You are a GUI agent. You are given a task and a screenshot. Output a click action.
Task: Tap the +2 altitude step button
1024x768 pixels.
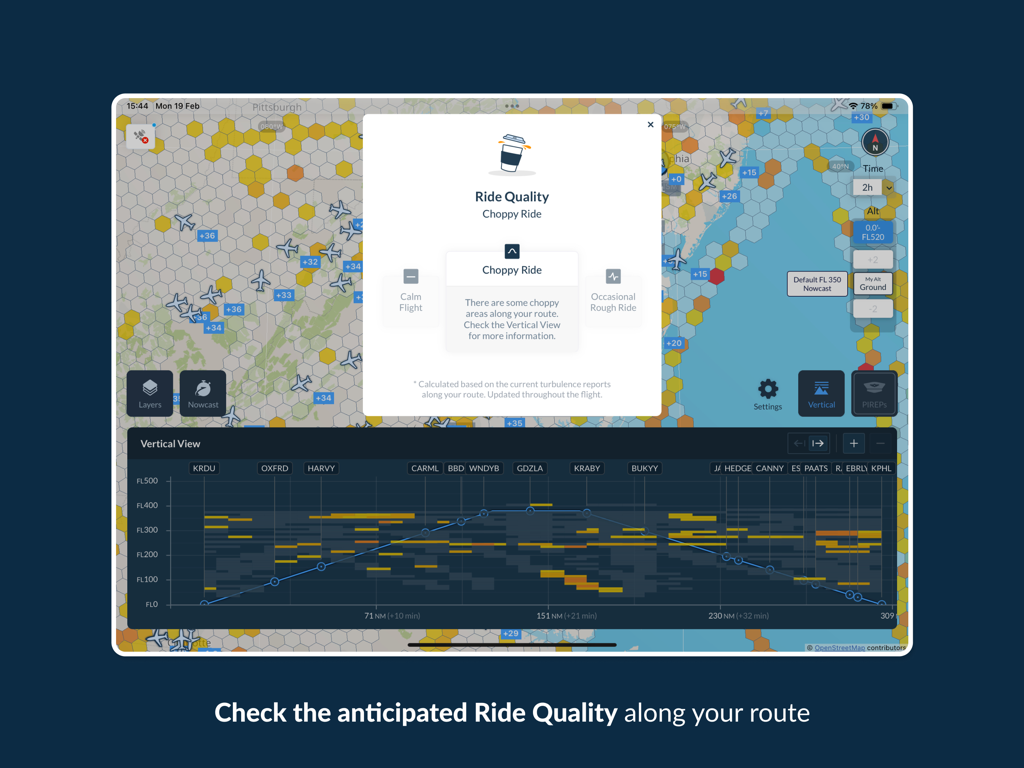point(872,259)
